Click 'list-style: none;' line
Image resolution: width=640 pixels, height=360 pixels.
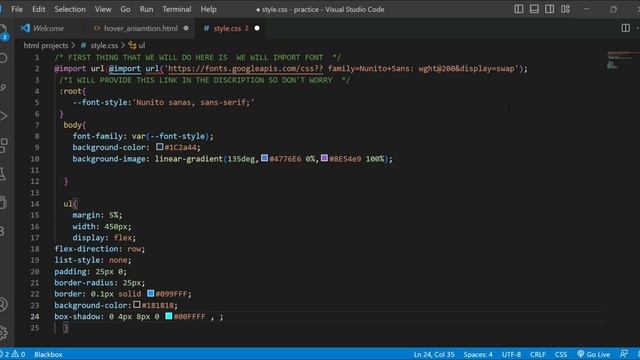click(93, 260)
